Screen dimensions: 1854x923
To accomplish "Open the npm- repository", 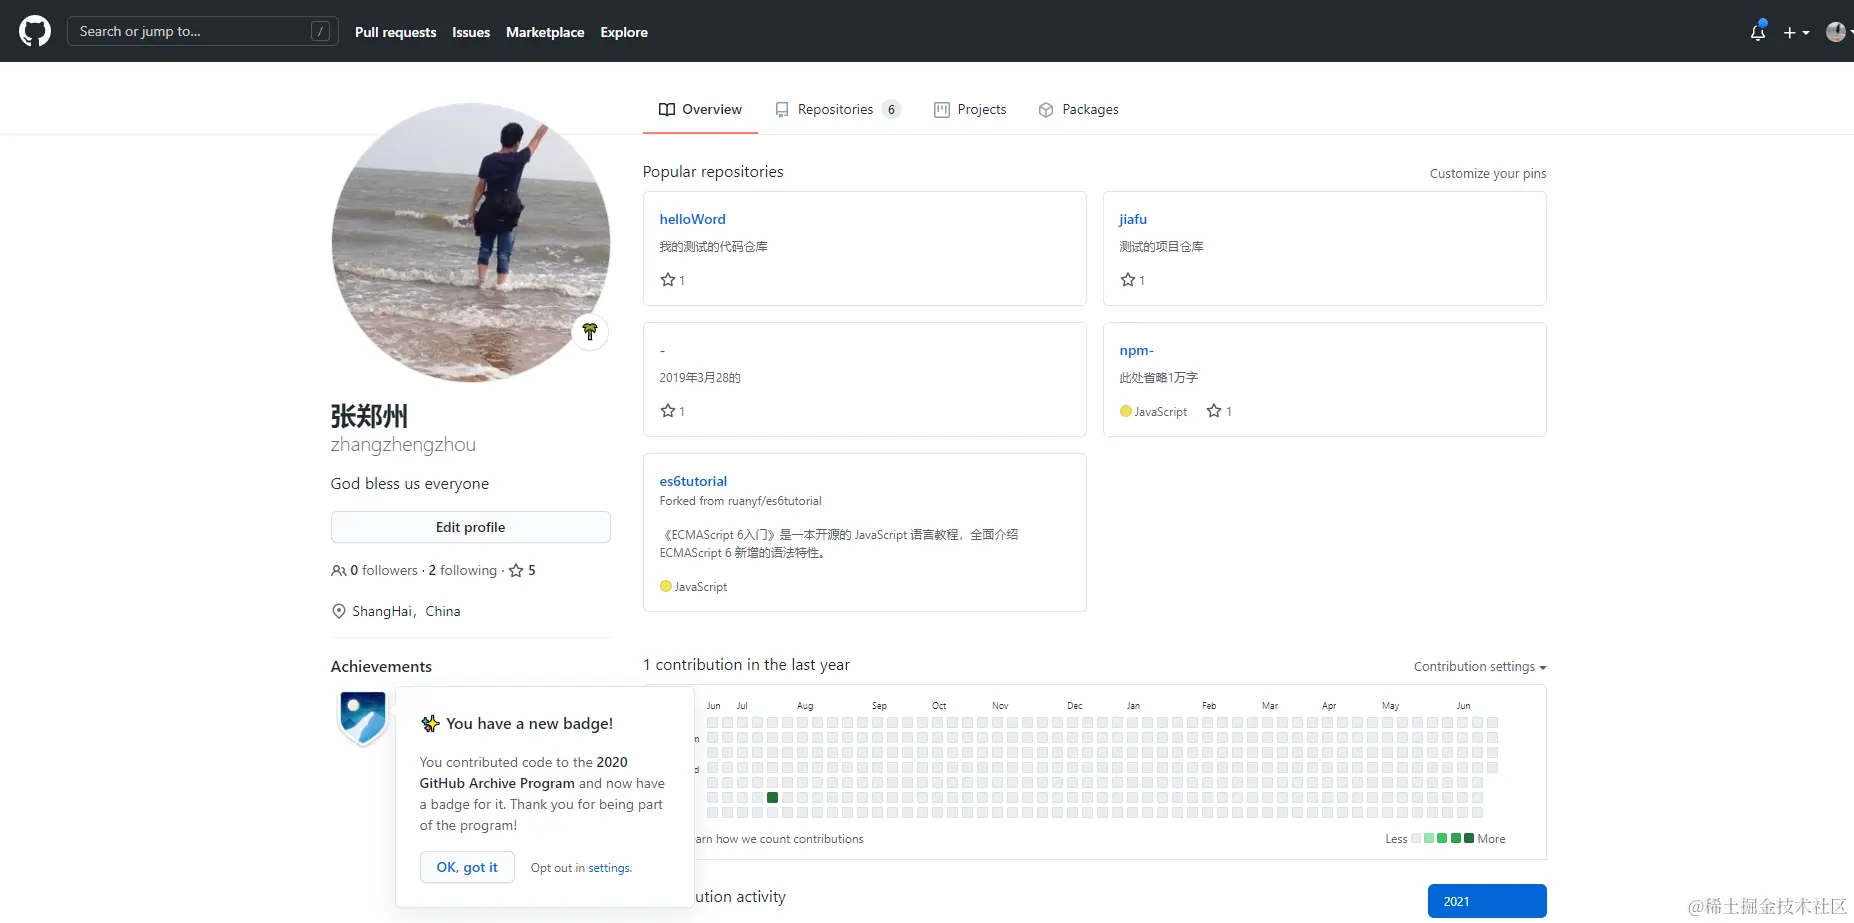I will pos(1137,350).
